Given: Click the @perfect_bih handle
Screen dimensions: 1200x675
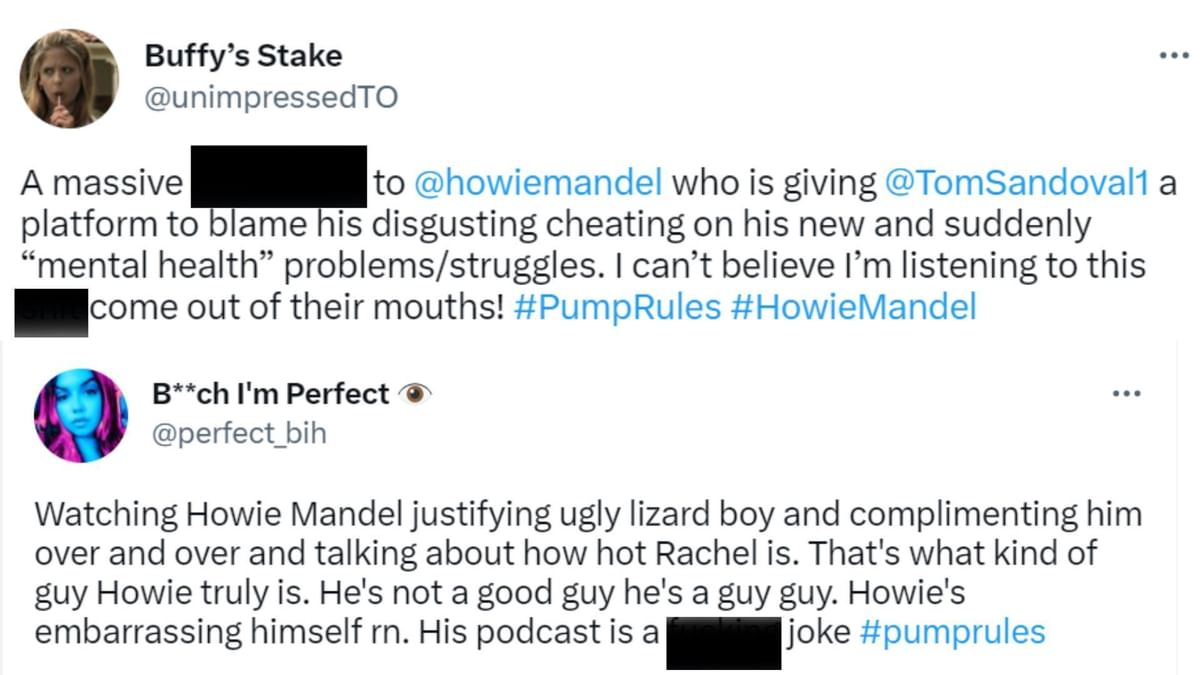Looking at the screenshot, I should click(x=238, y=433).
